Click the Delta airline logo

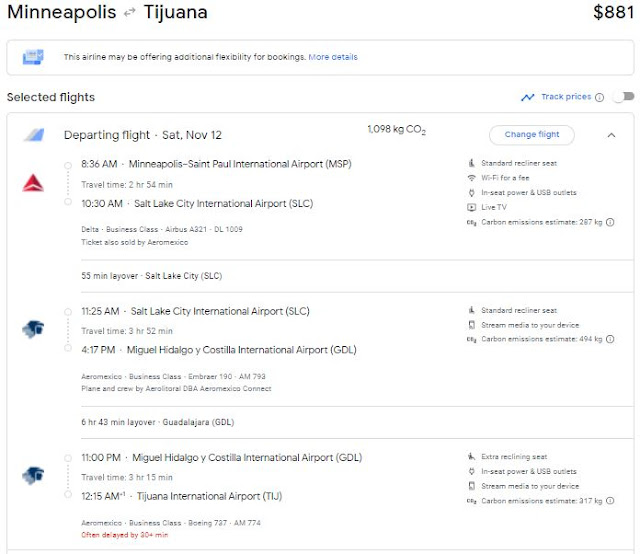(32, 182)
